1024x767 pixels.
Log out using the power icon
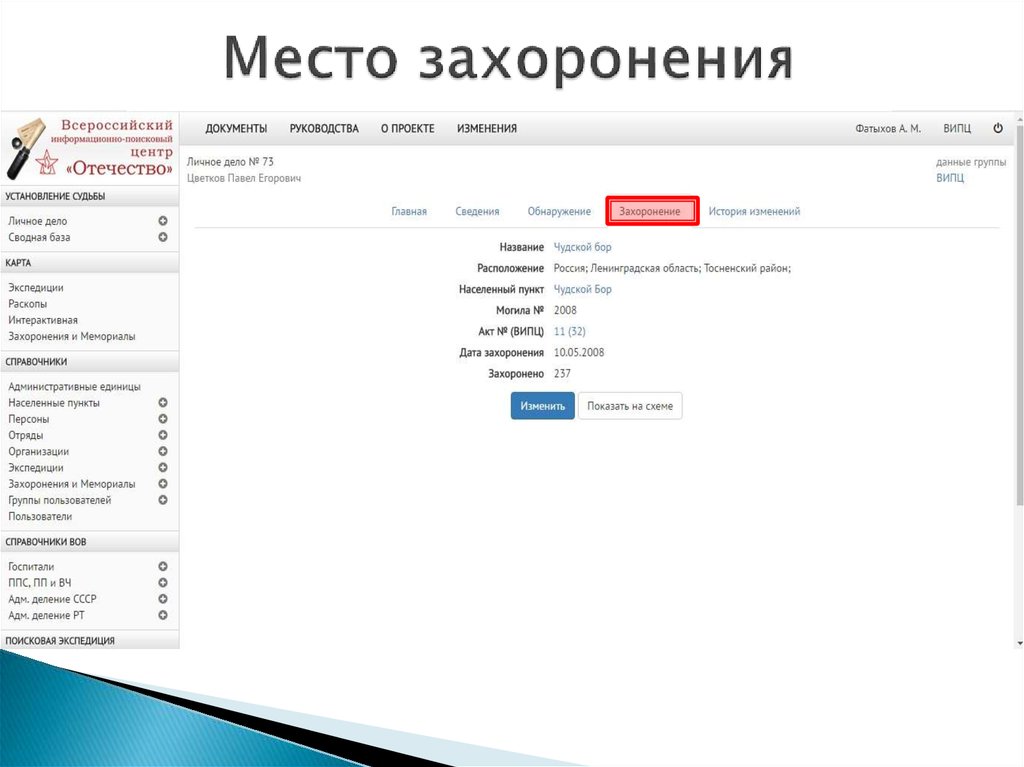pyautogui.click(x=997, y=128)
